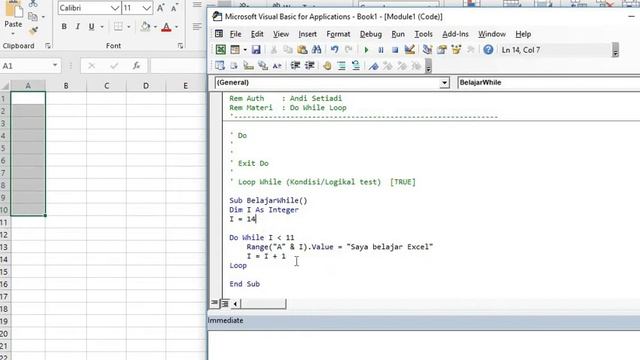Save the workbook from VBA toolbar

coord(256,50)
